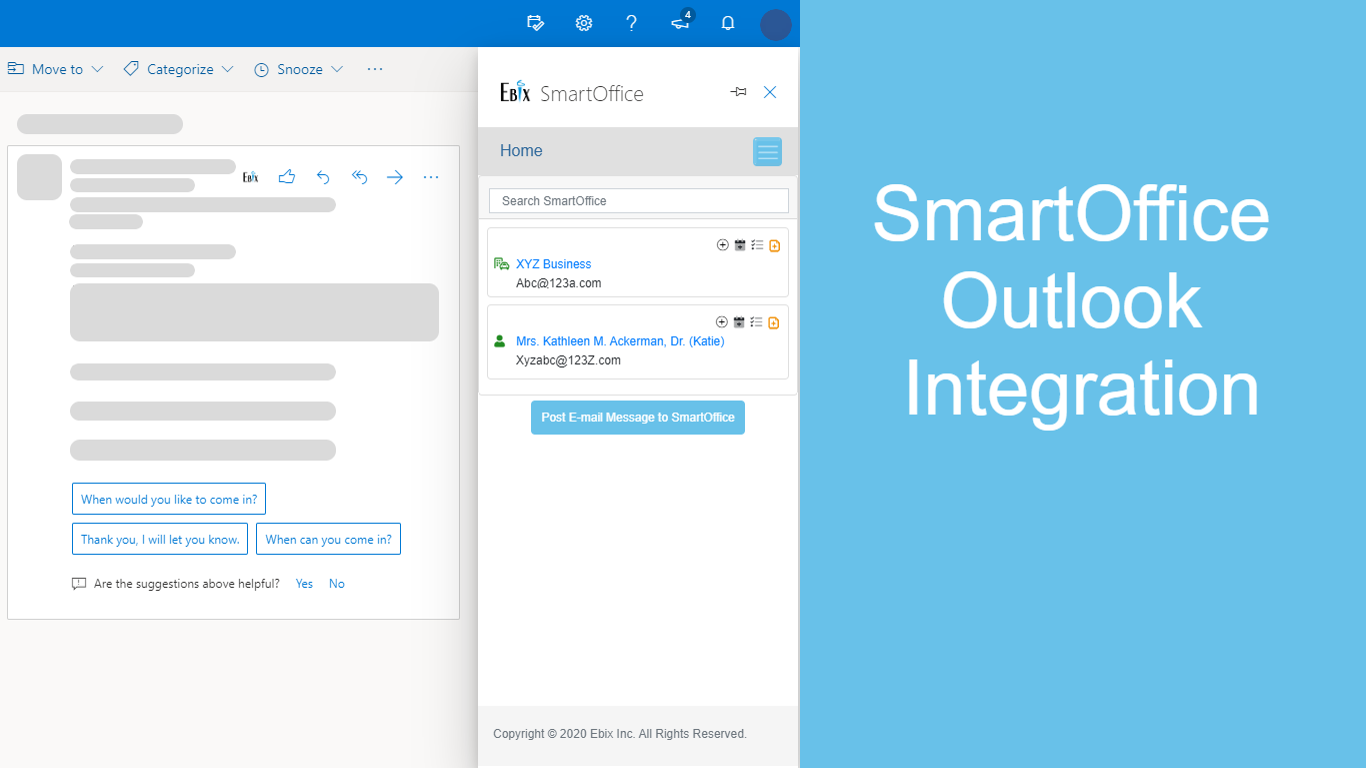This screenshot has height=768, width=1366.
Task: Click the green person icon beside Kathleen Ackerman
Action: point(500,341)
